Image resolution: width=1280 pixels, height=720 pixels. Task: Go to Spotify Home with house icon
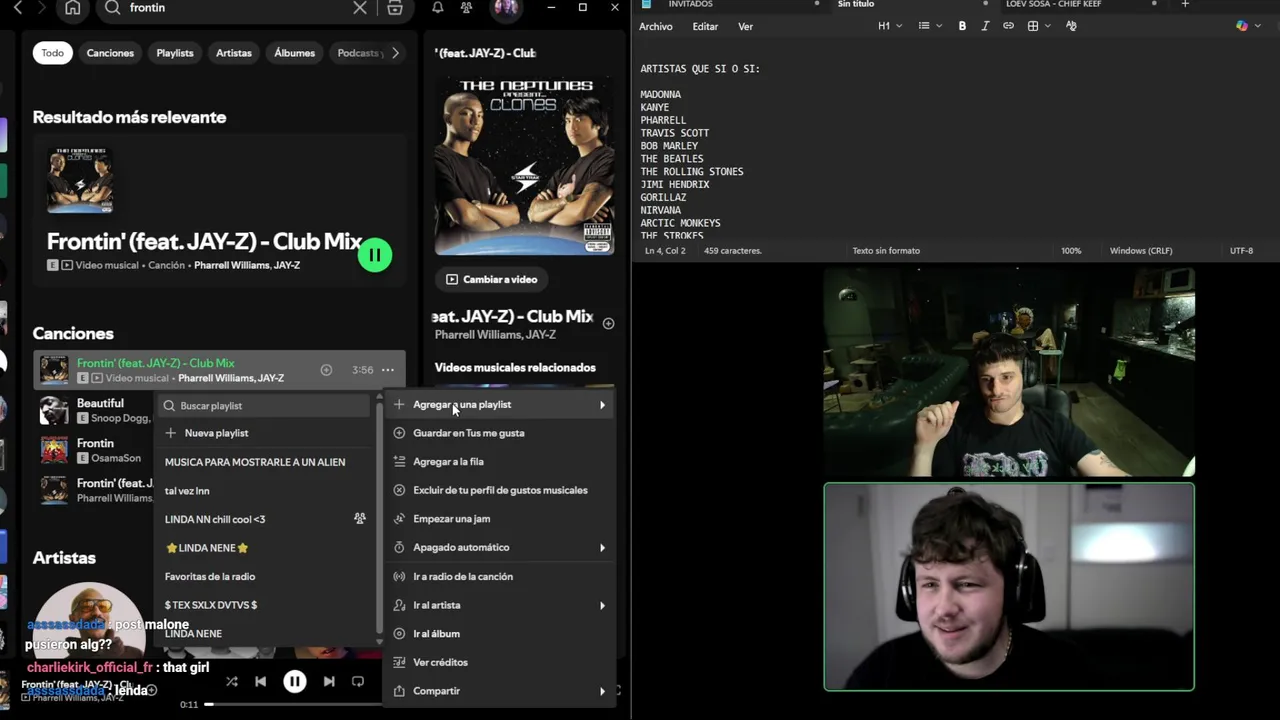(x=73, y=8)
